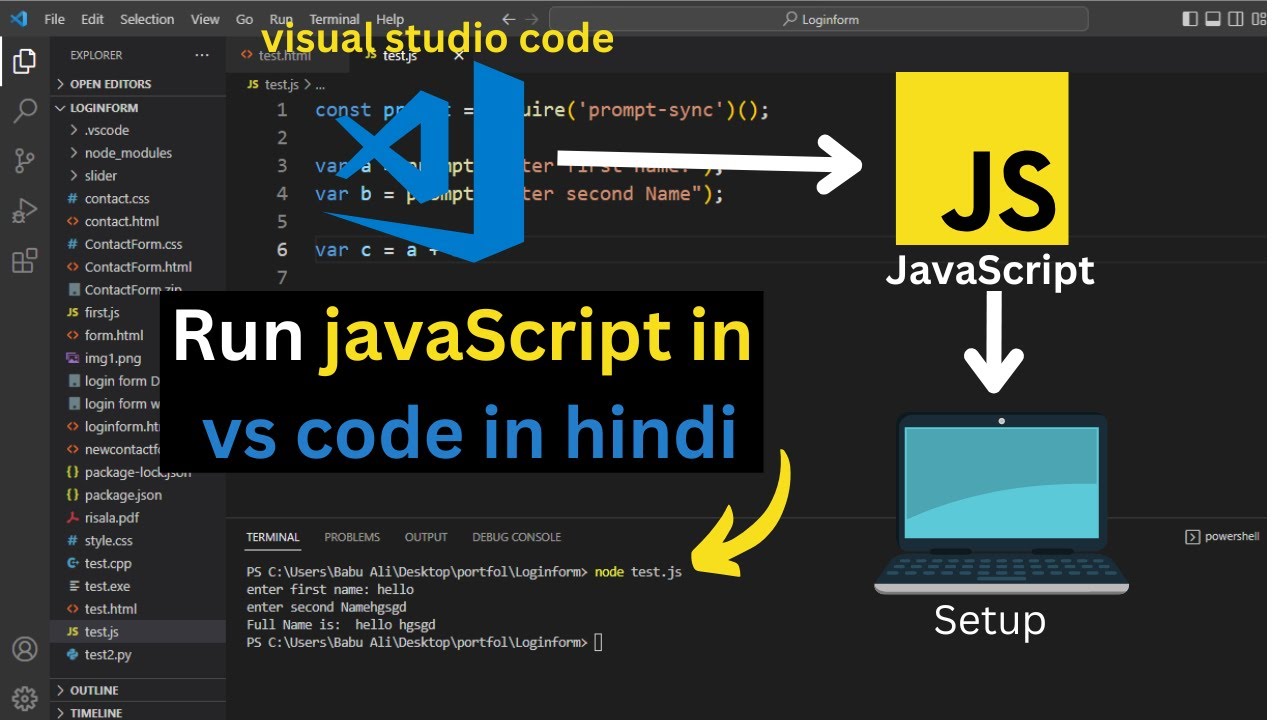Open the Go menu
This screenshot has height=720, width=1280.
[245, 19]
